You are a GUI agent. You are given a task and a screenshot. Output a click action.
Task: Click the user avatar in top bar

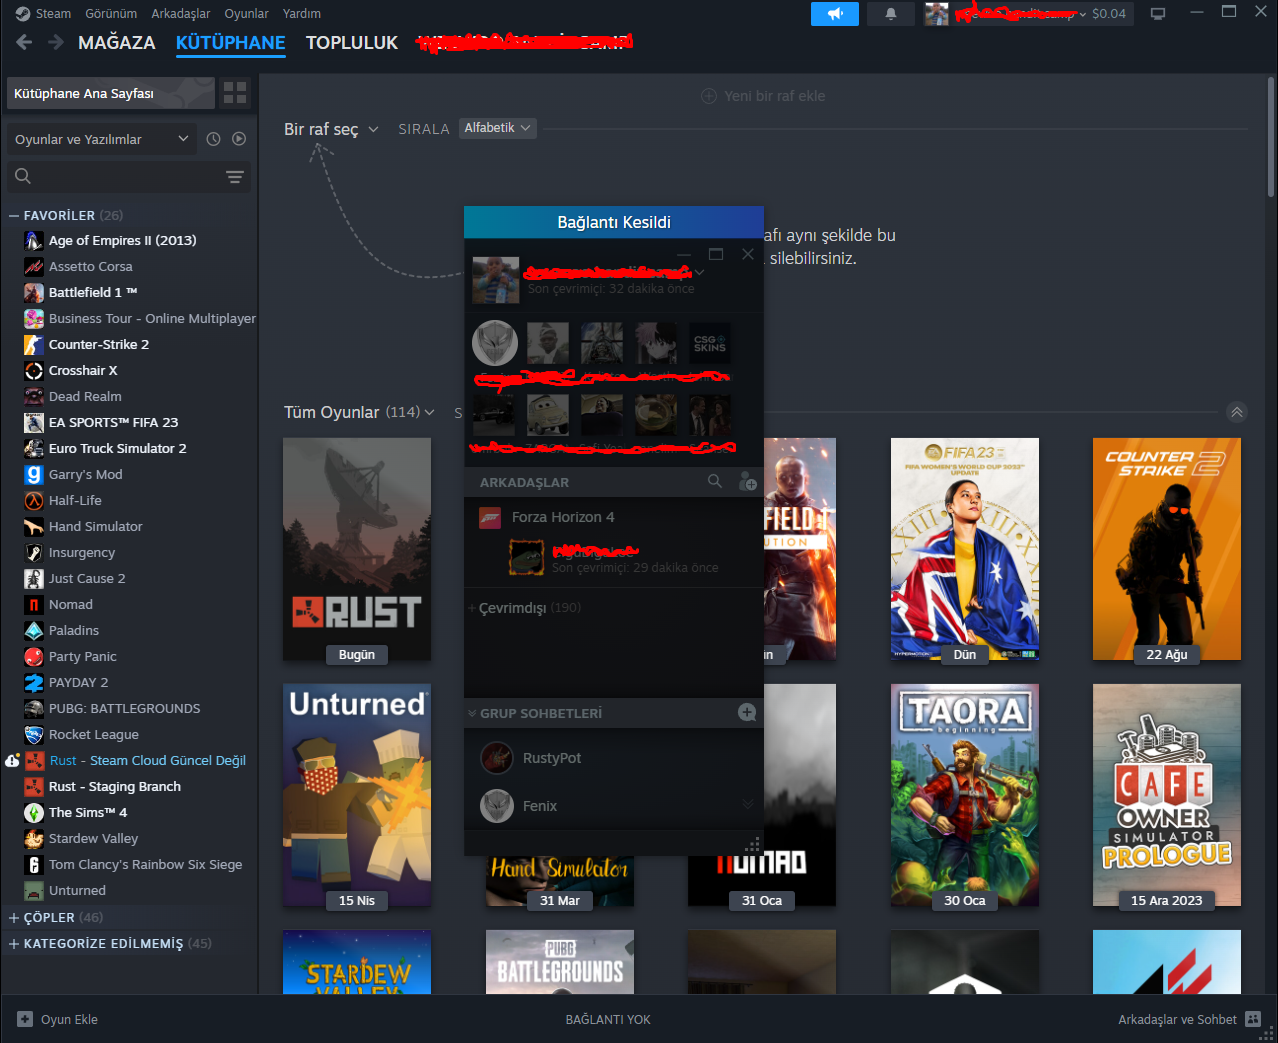click(x=937, y=14)
